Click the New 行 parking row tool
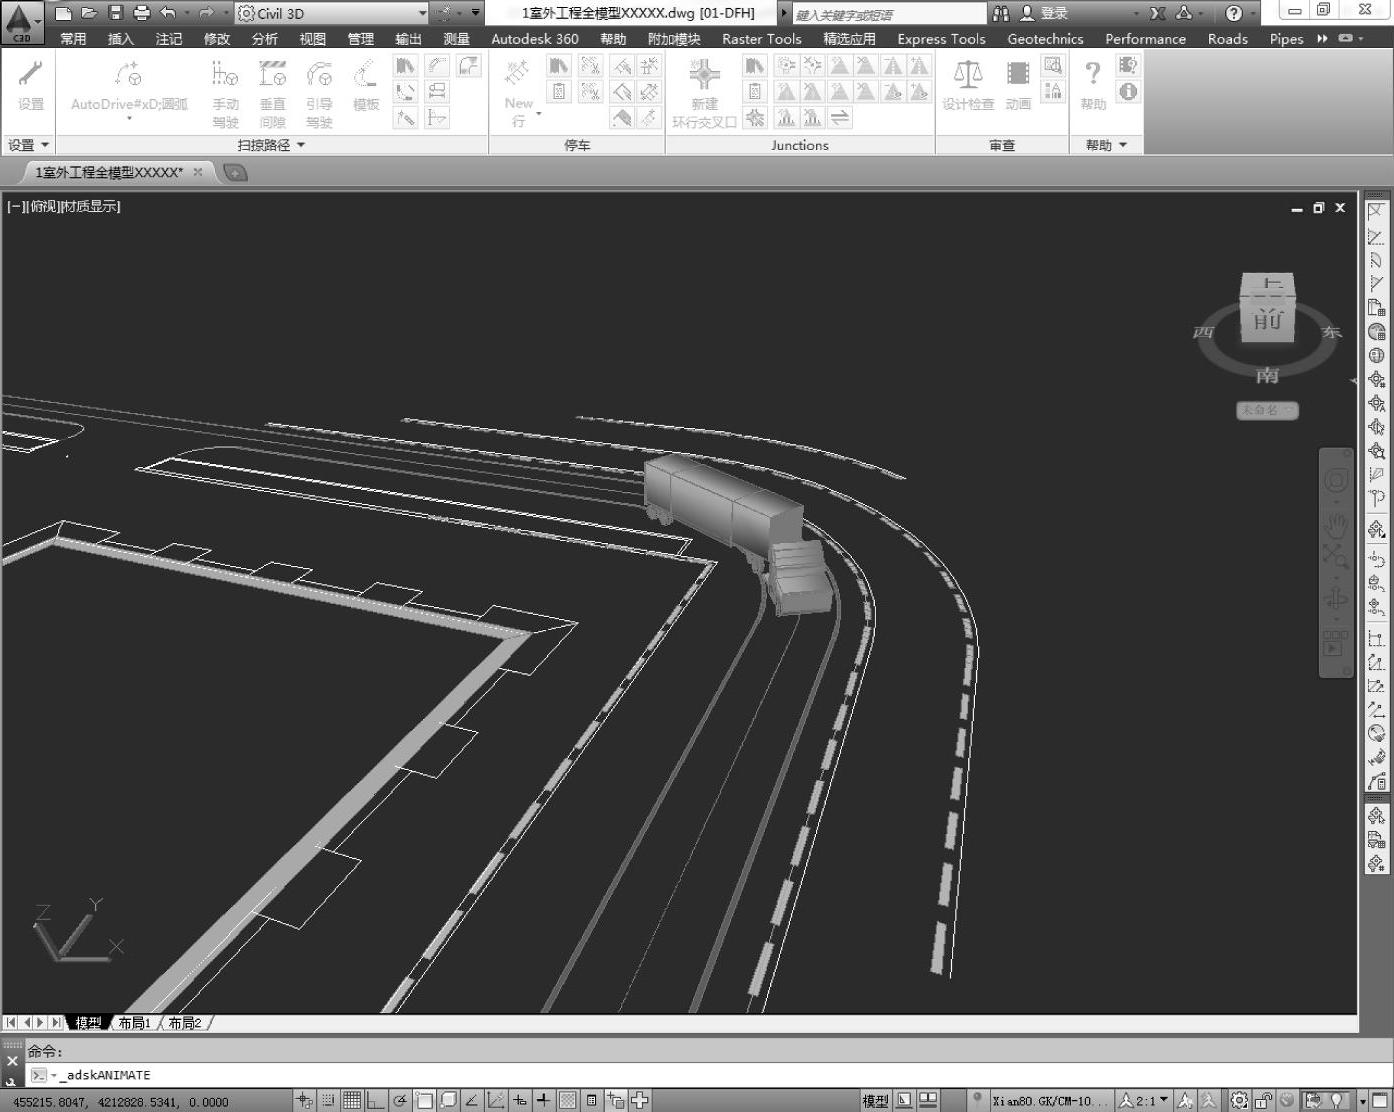 click(x=518, y=93)
